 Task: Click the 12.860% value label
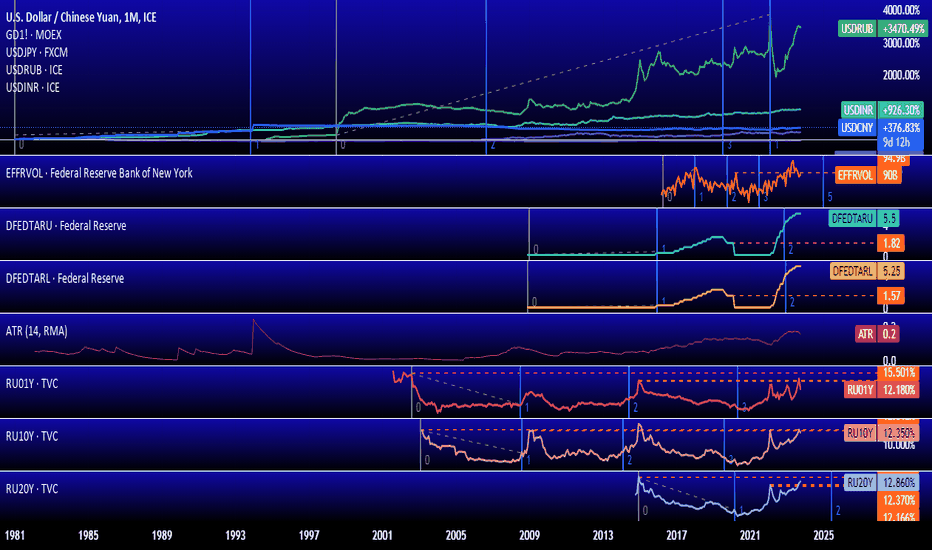(898, 483)
